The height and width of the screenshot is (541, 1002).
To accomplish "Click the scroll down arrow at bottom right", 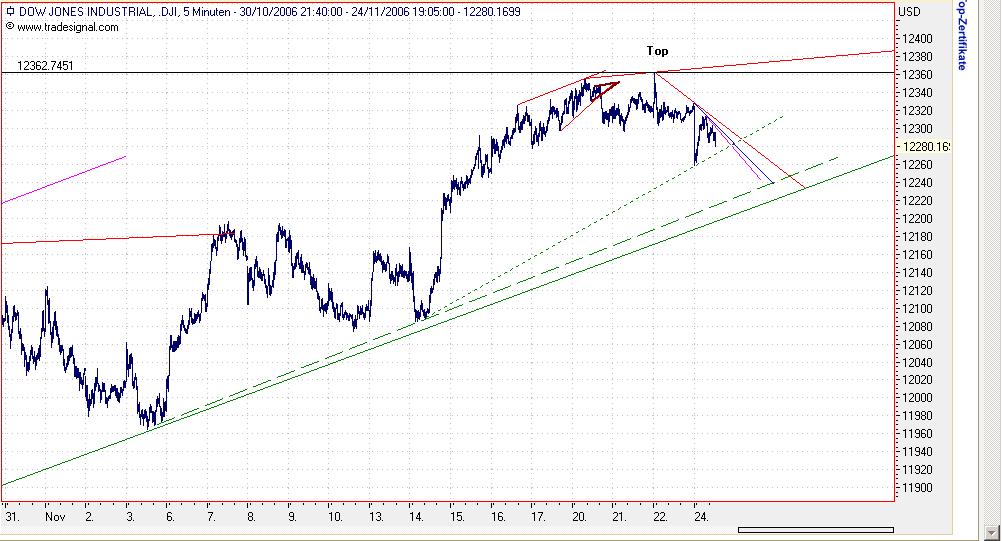I will click(x=992, y=532).
